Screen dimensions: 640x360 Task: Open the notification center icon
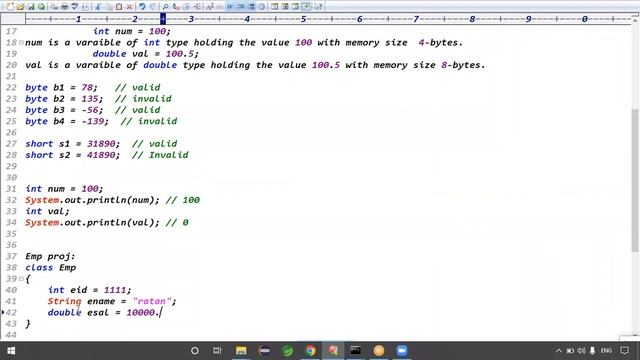click(624, 351)
